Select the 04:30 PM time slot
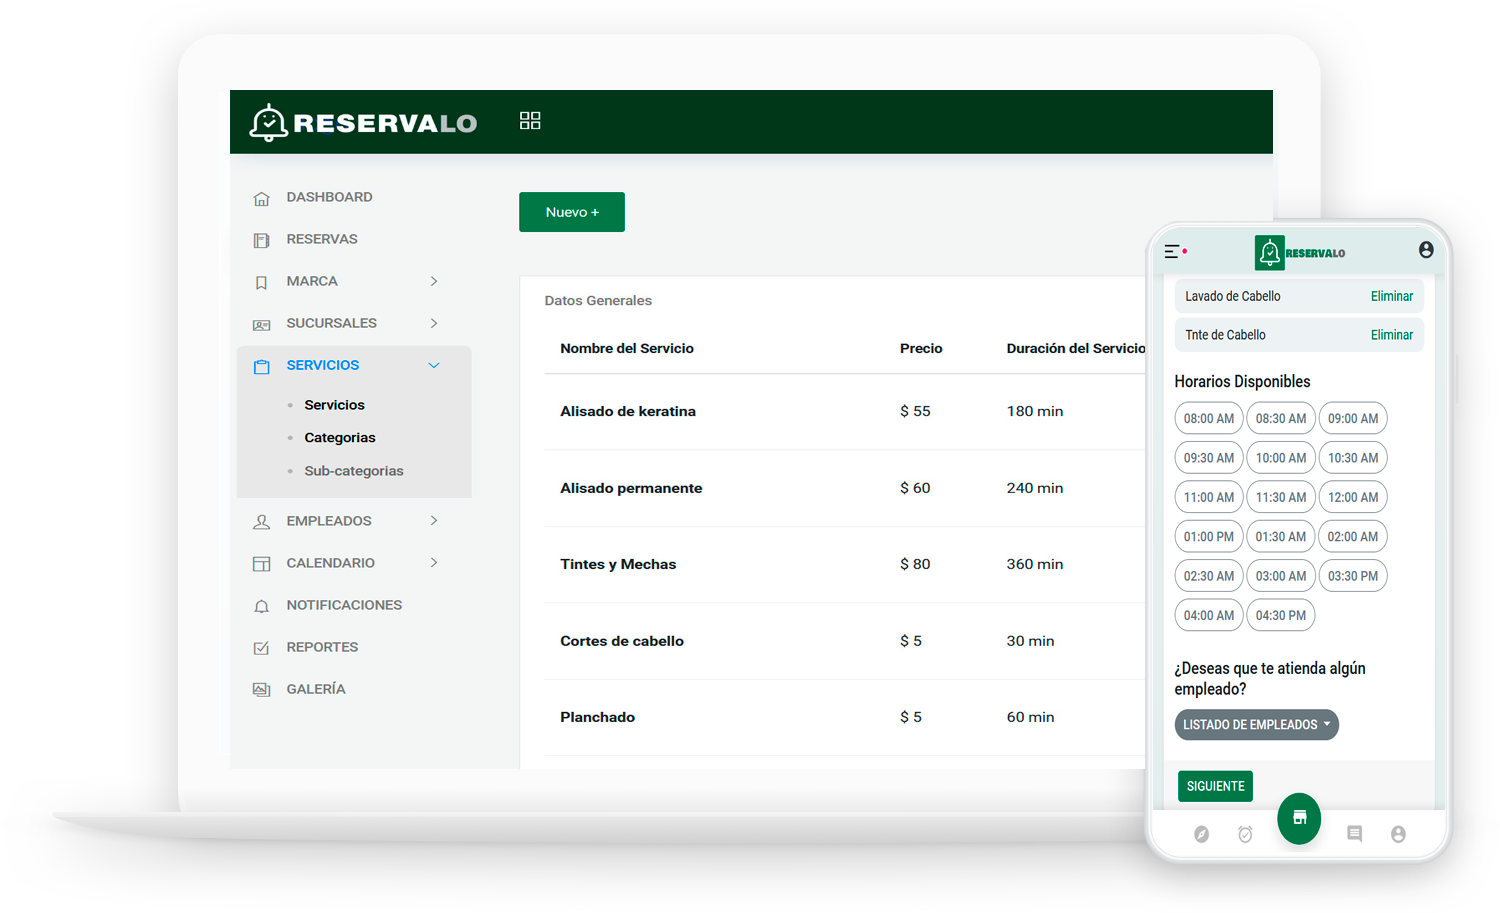 click(1280, 615)
